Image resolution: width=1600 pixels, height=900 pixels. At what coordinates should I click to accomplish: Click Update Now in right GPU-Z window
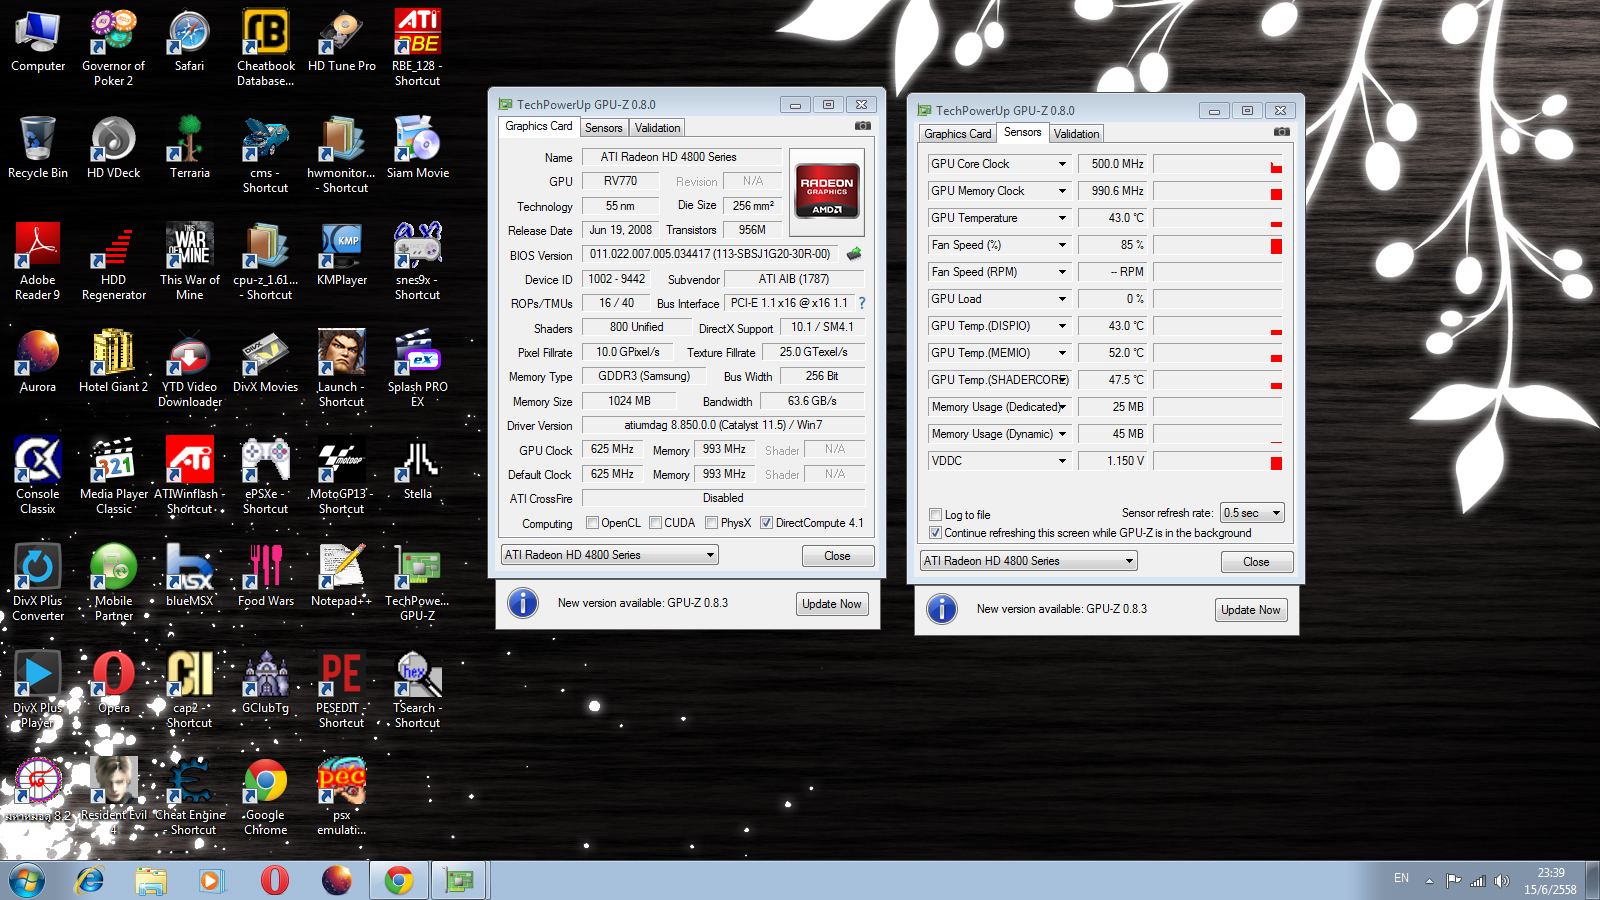[1251, 610]
